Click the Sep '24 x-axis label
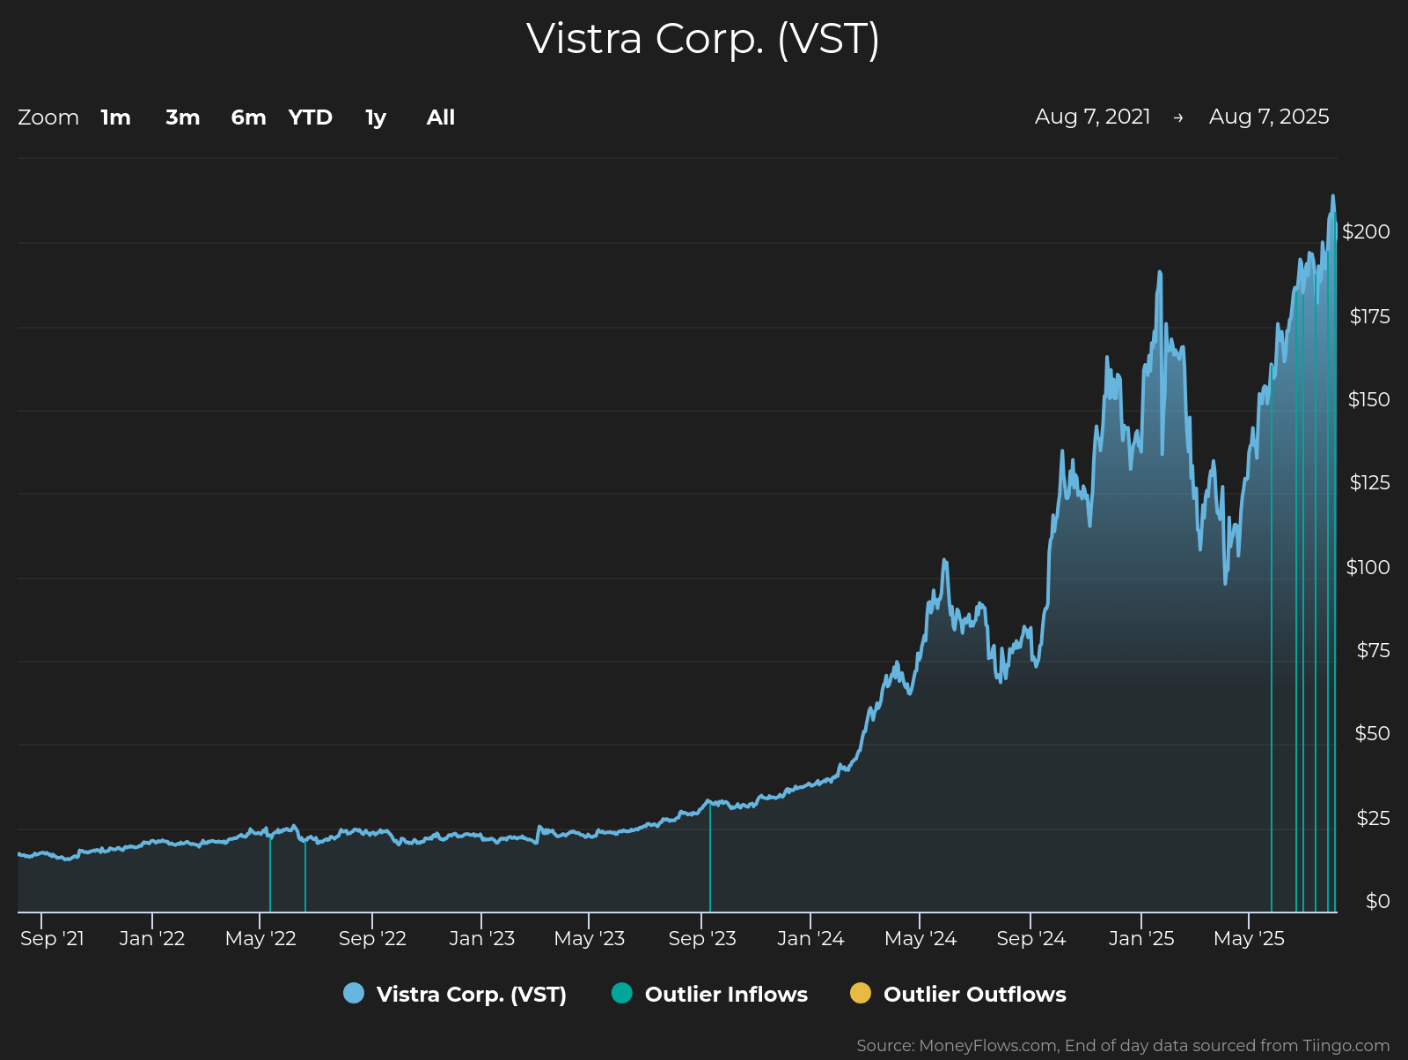The width and height of the screenshot is (1408, 1060). pyautogui.click(x=1031, y=939)
